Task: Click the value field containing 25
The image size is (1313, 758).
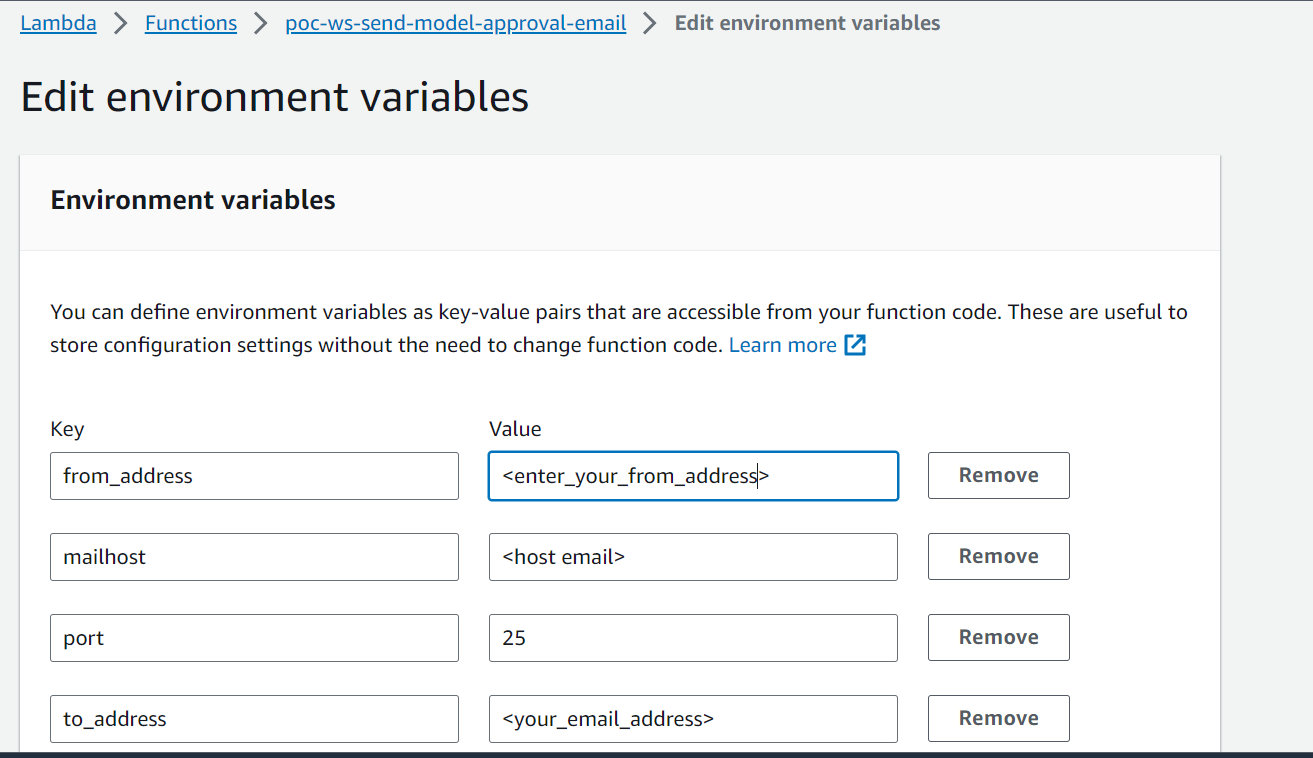Action: pos(693,637)
